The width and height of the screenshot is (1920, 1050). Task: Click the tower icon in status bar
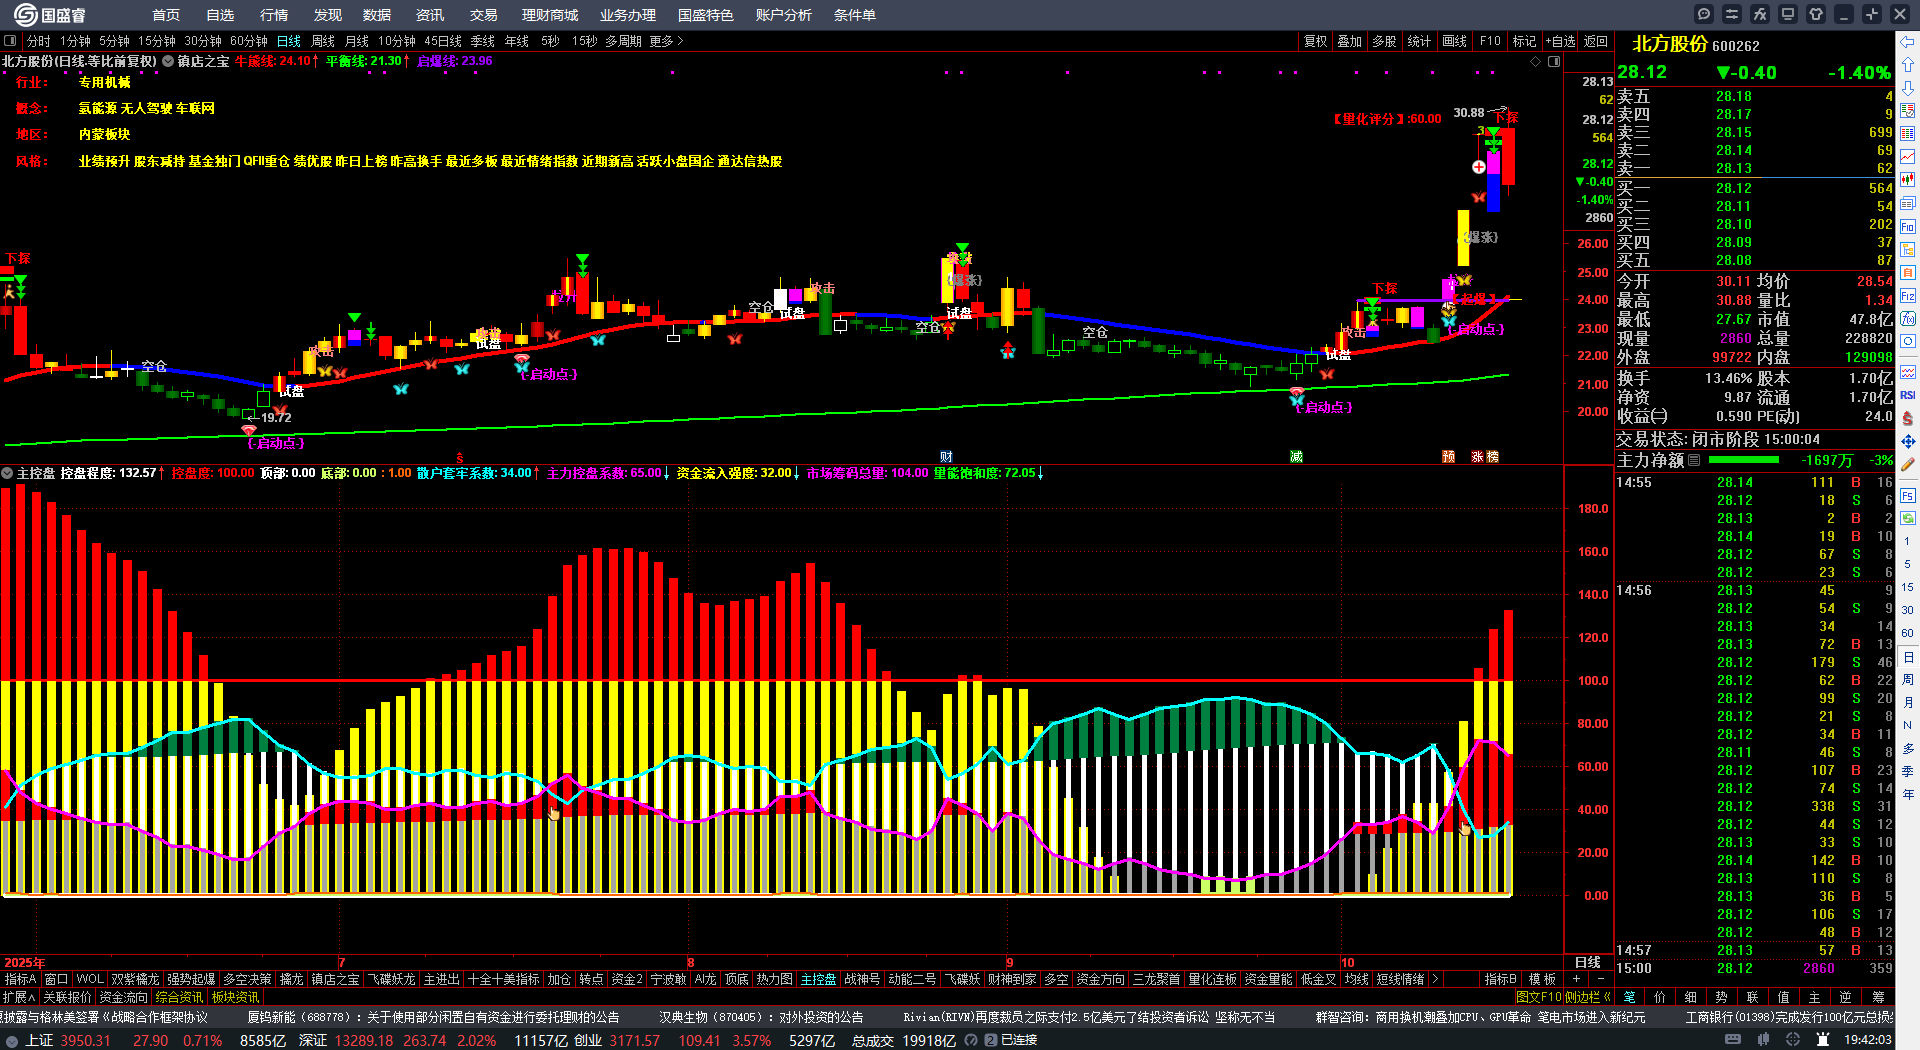(x=1823, y=1040)
